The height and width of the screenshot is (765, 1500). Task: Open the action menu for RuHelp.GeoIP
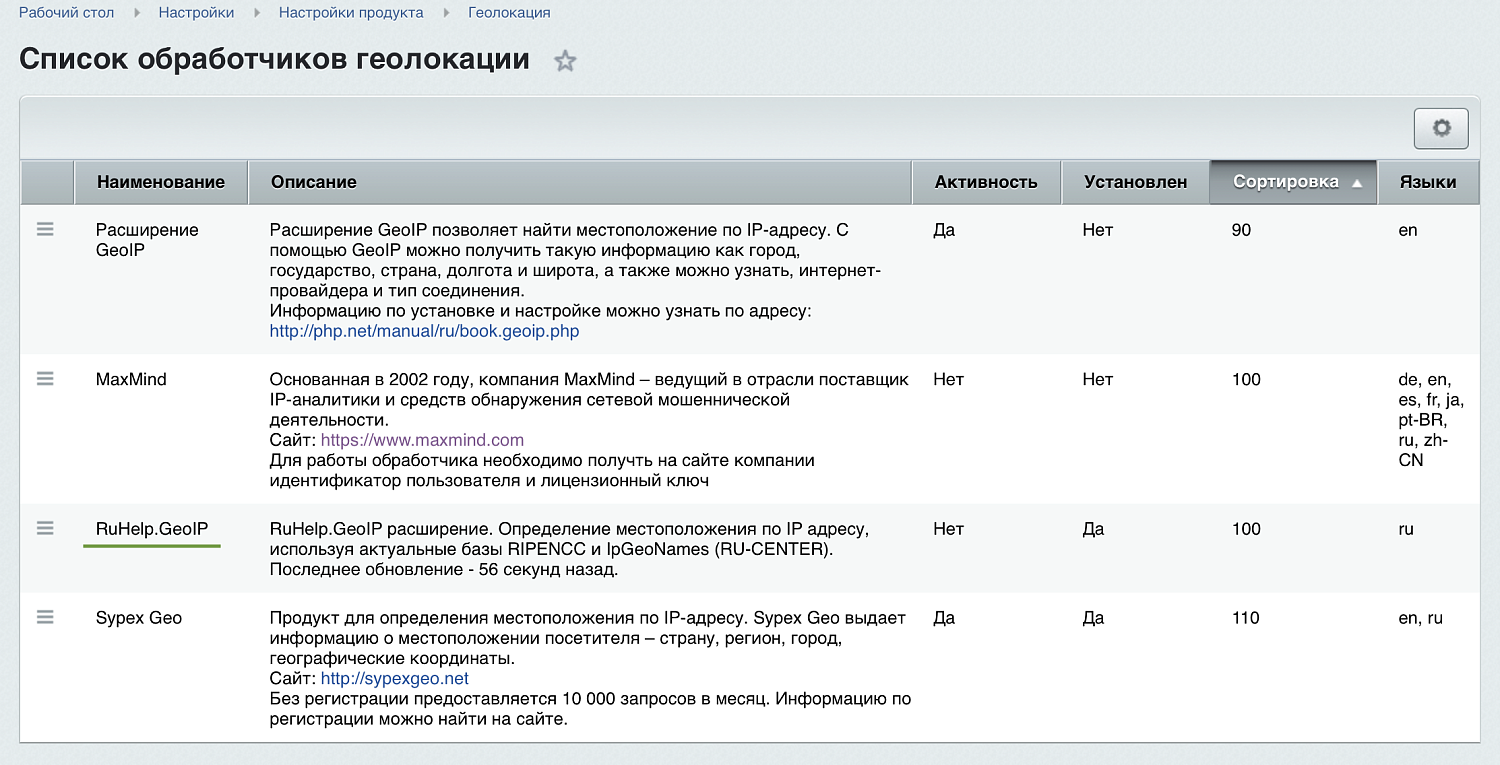click(x=45, y=528)
